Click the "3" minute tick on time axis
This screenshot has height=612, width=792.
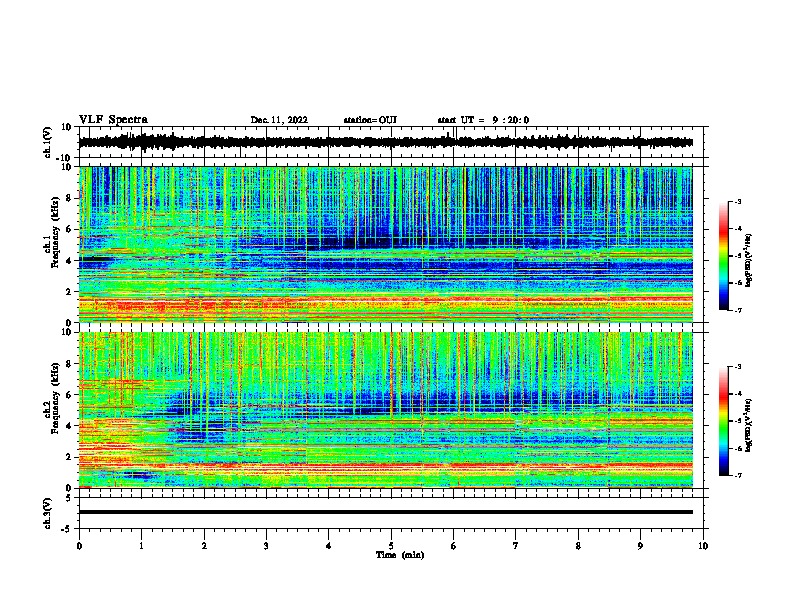pos(266,546)
